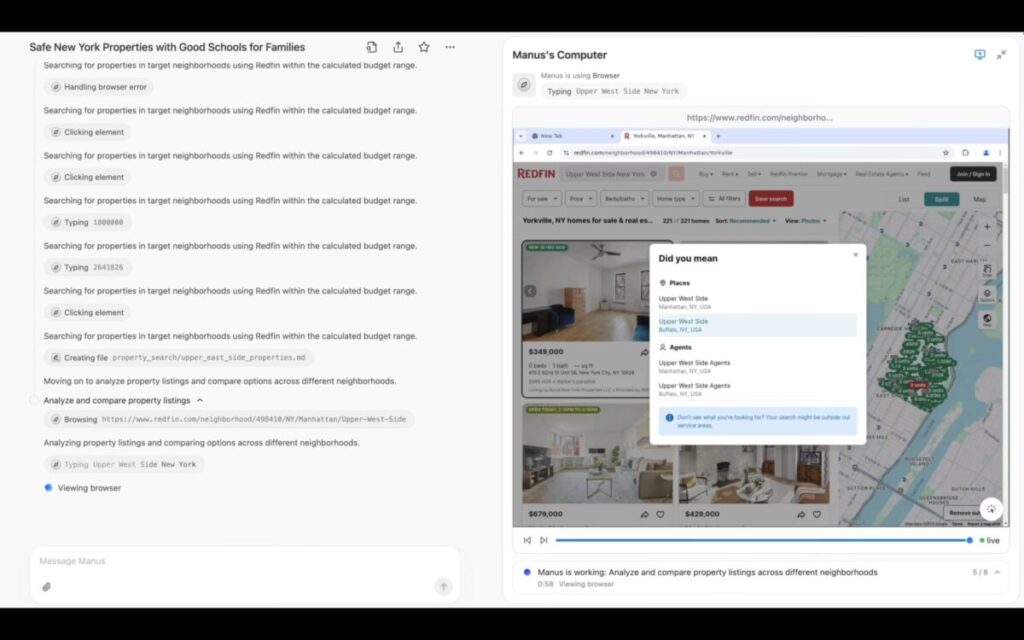Favorite the $679,000 listing with the heart
The width and height of the screenshot is (1024, 640).
pyautogui.click(x=660, y=515)
